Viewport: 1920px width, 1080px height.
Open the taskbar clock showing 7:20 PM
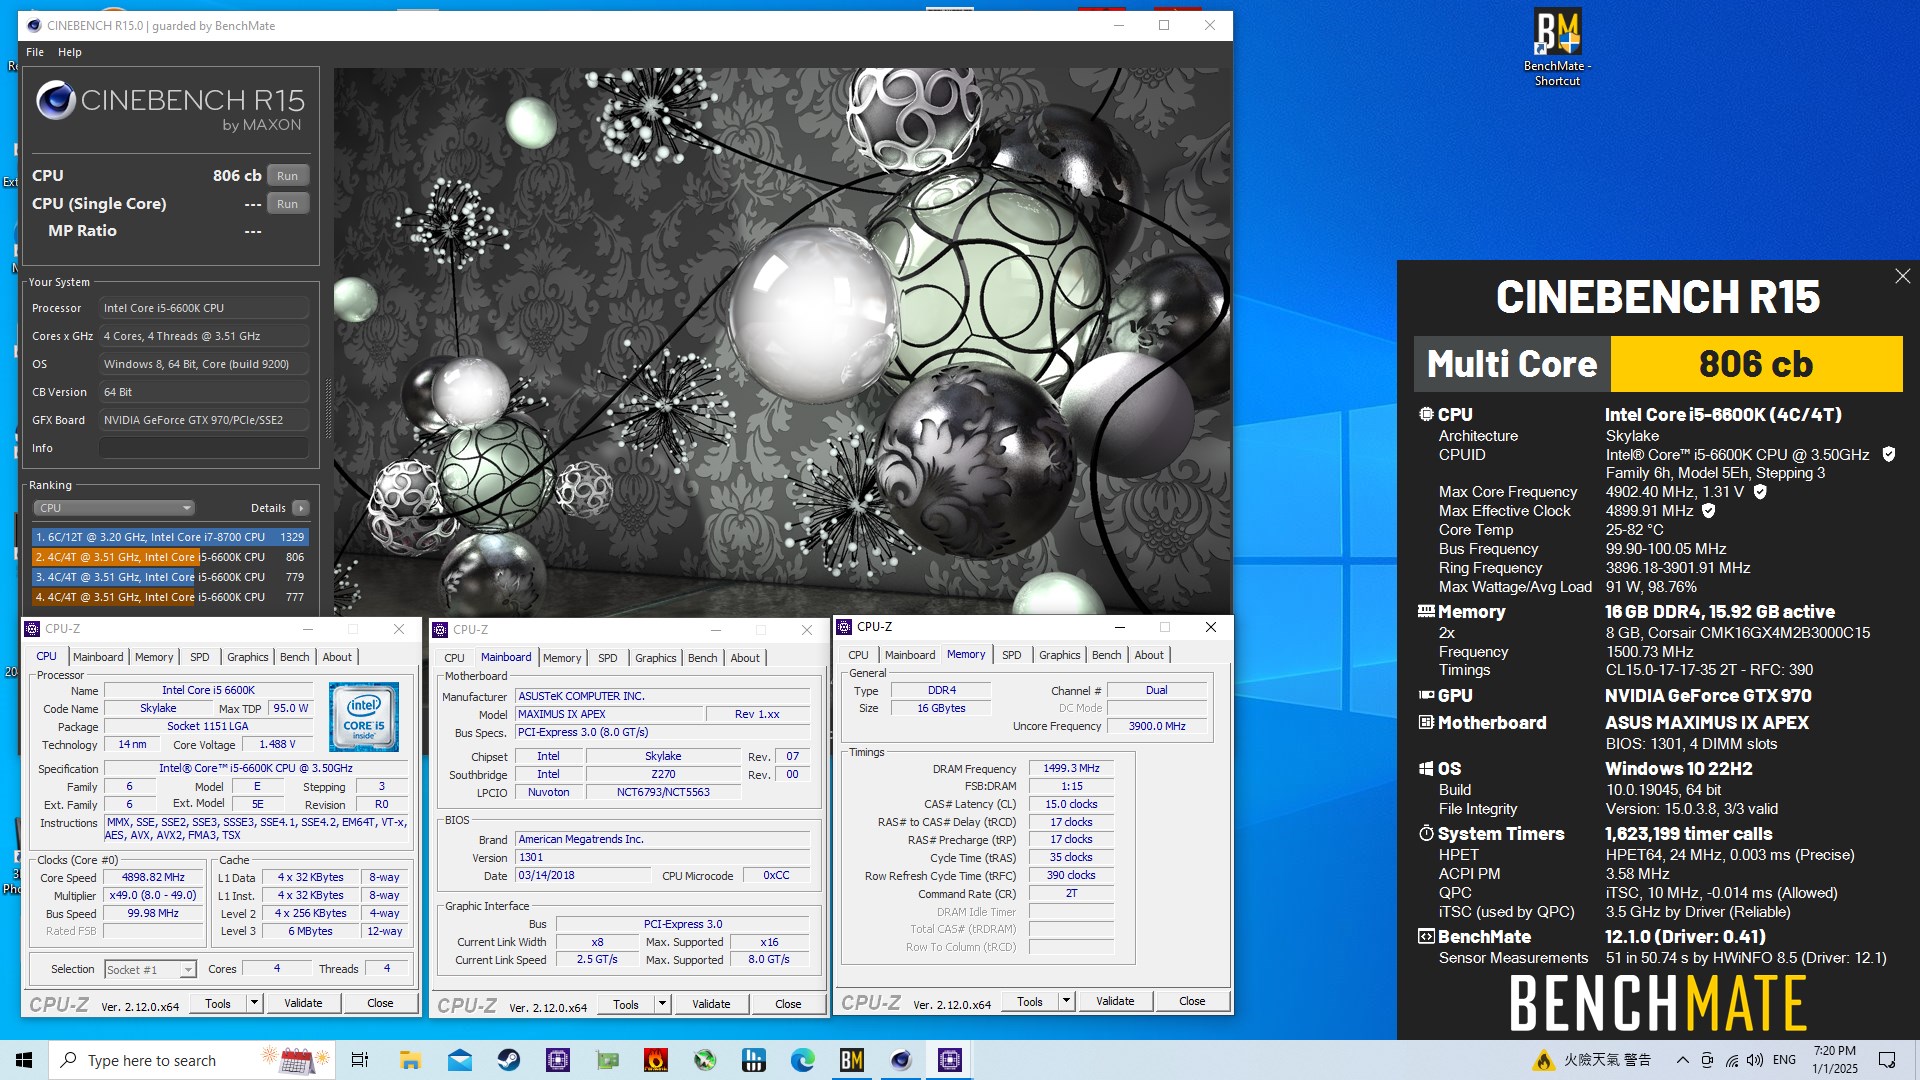pos(1835,1060)
